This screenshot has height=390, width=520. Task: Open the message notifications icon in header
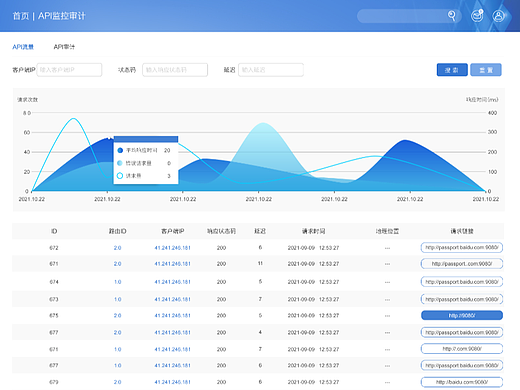tap(477, 16)
